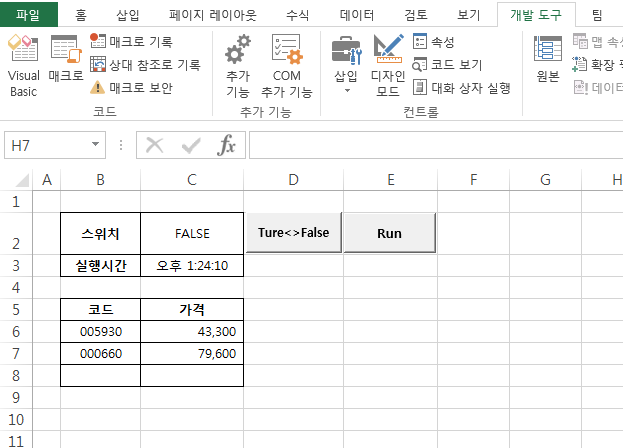Switch to the 삽입 ribbon tab
The height and width of the screenshot is (448, 623).
[x=128, y=15]
